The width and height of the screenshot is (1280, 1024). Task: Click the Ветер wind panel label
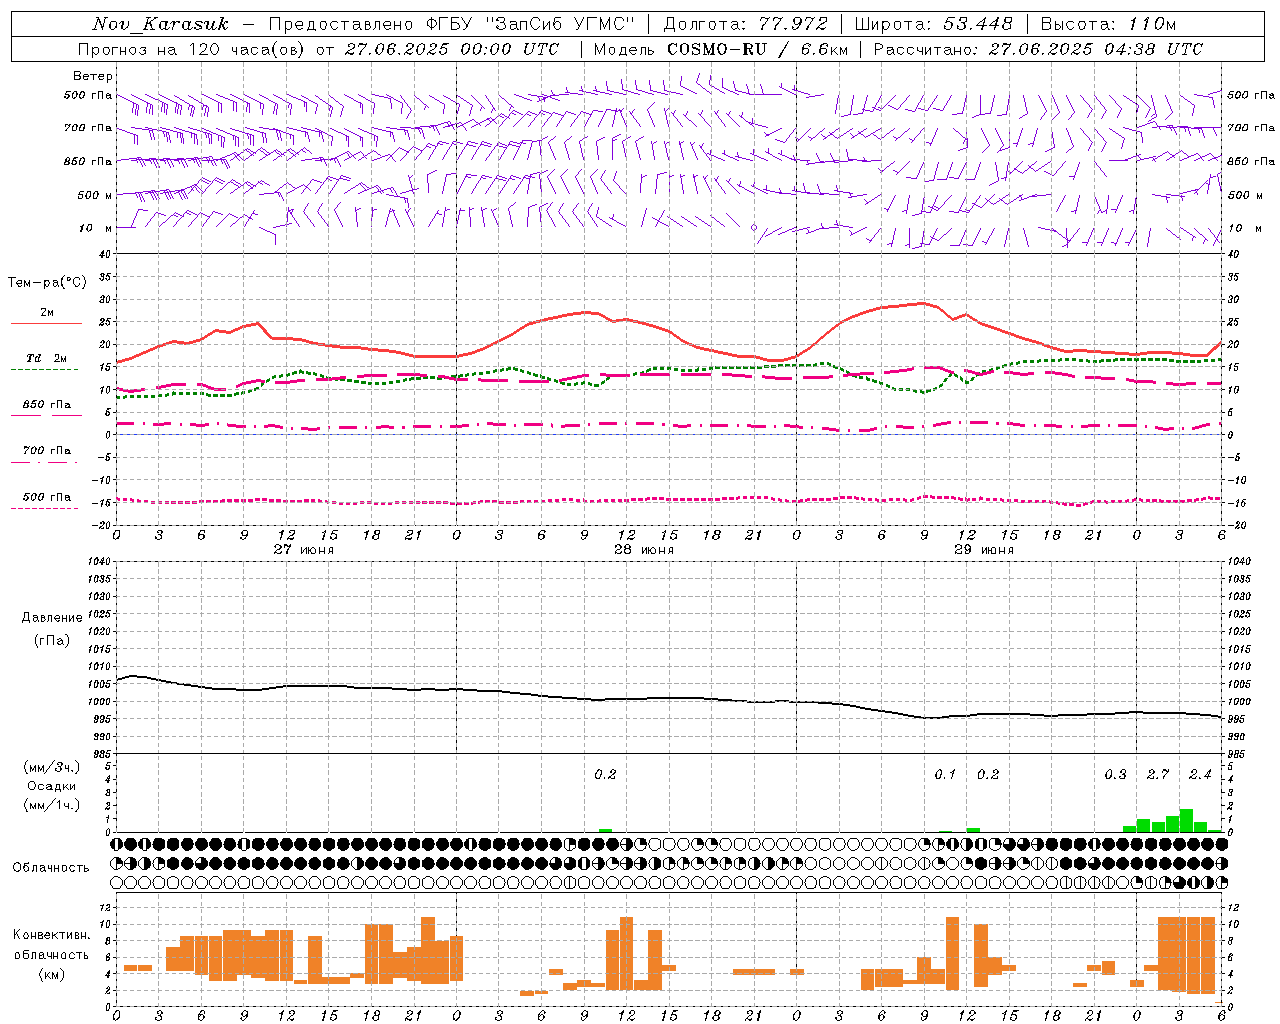point(93,76)
